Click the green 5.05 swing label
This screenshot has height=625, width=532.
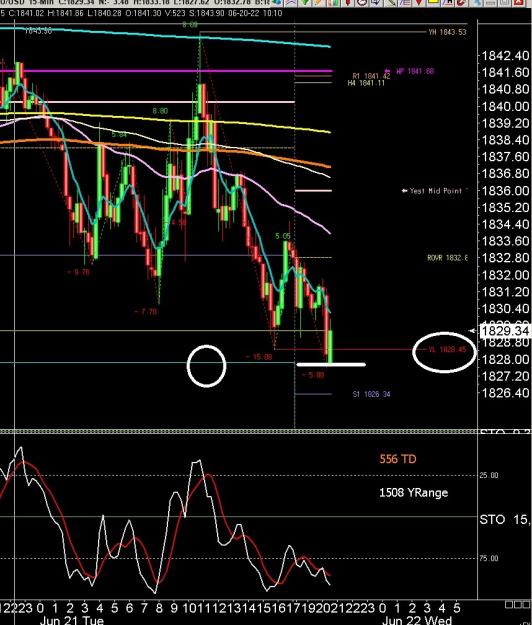pyautogui.click(x=283, y=236)
